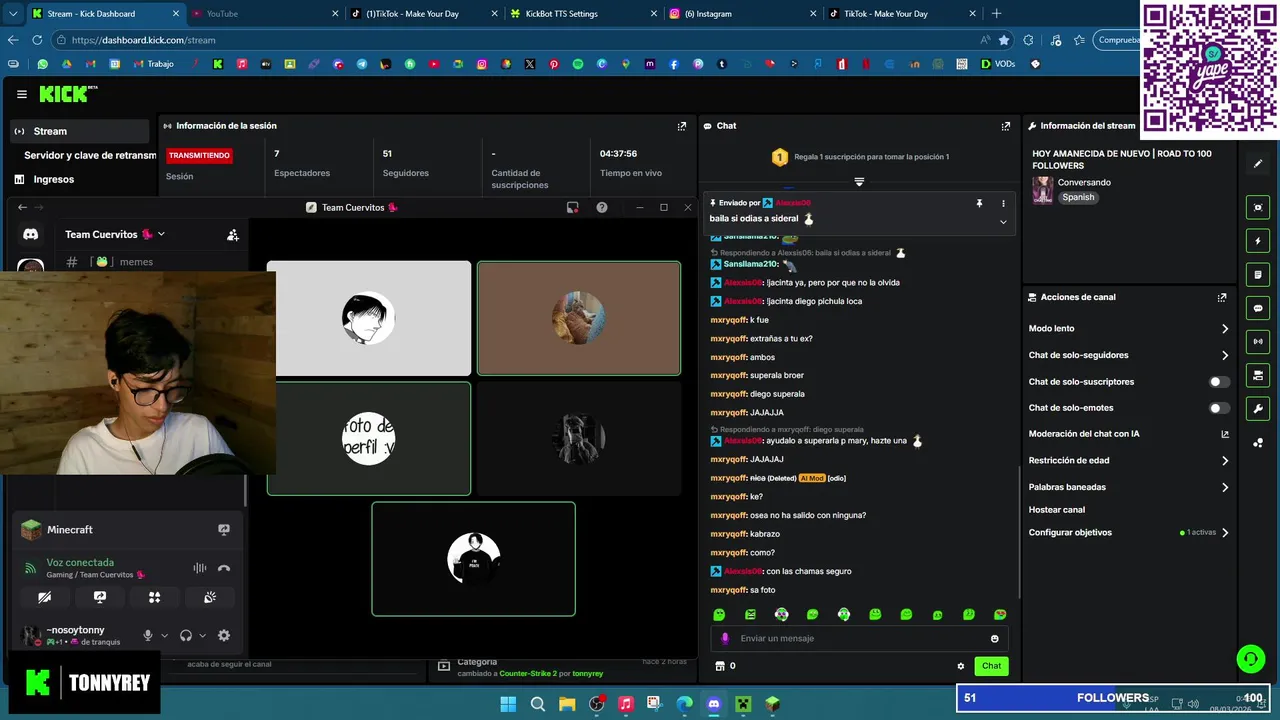
Task: Pop out the Información de la sesión panel
Action: coord(682,126)
